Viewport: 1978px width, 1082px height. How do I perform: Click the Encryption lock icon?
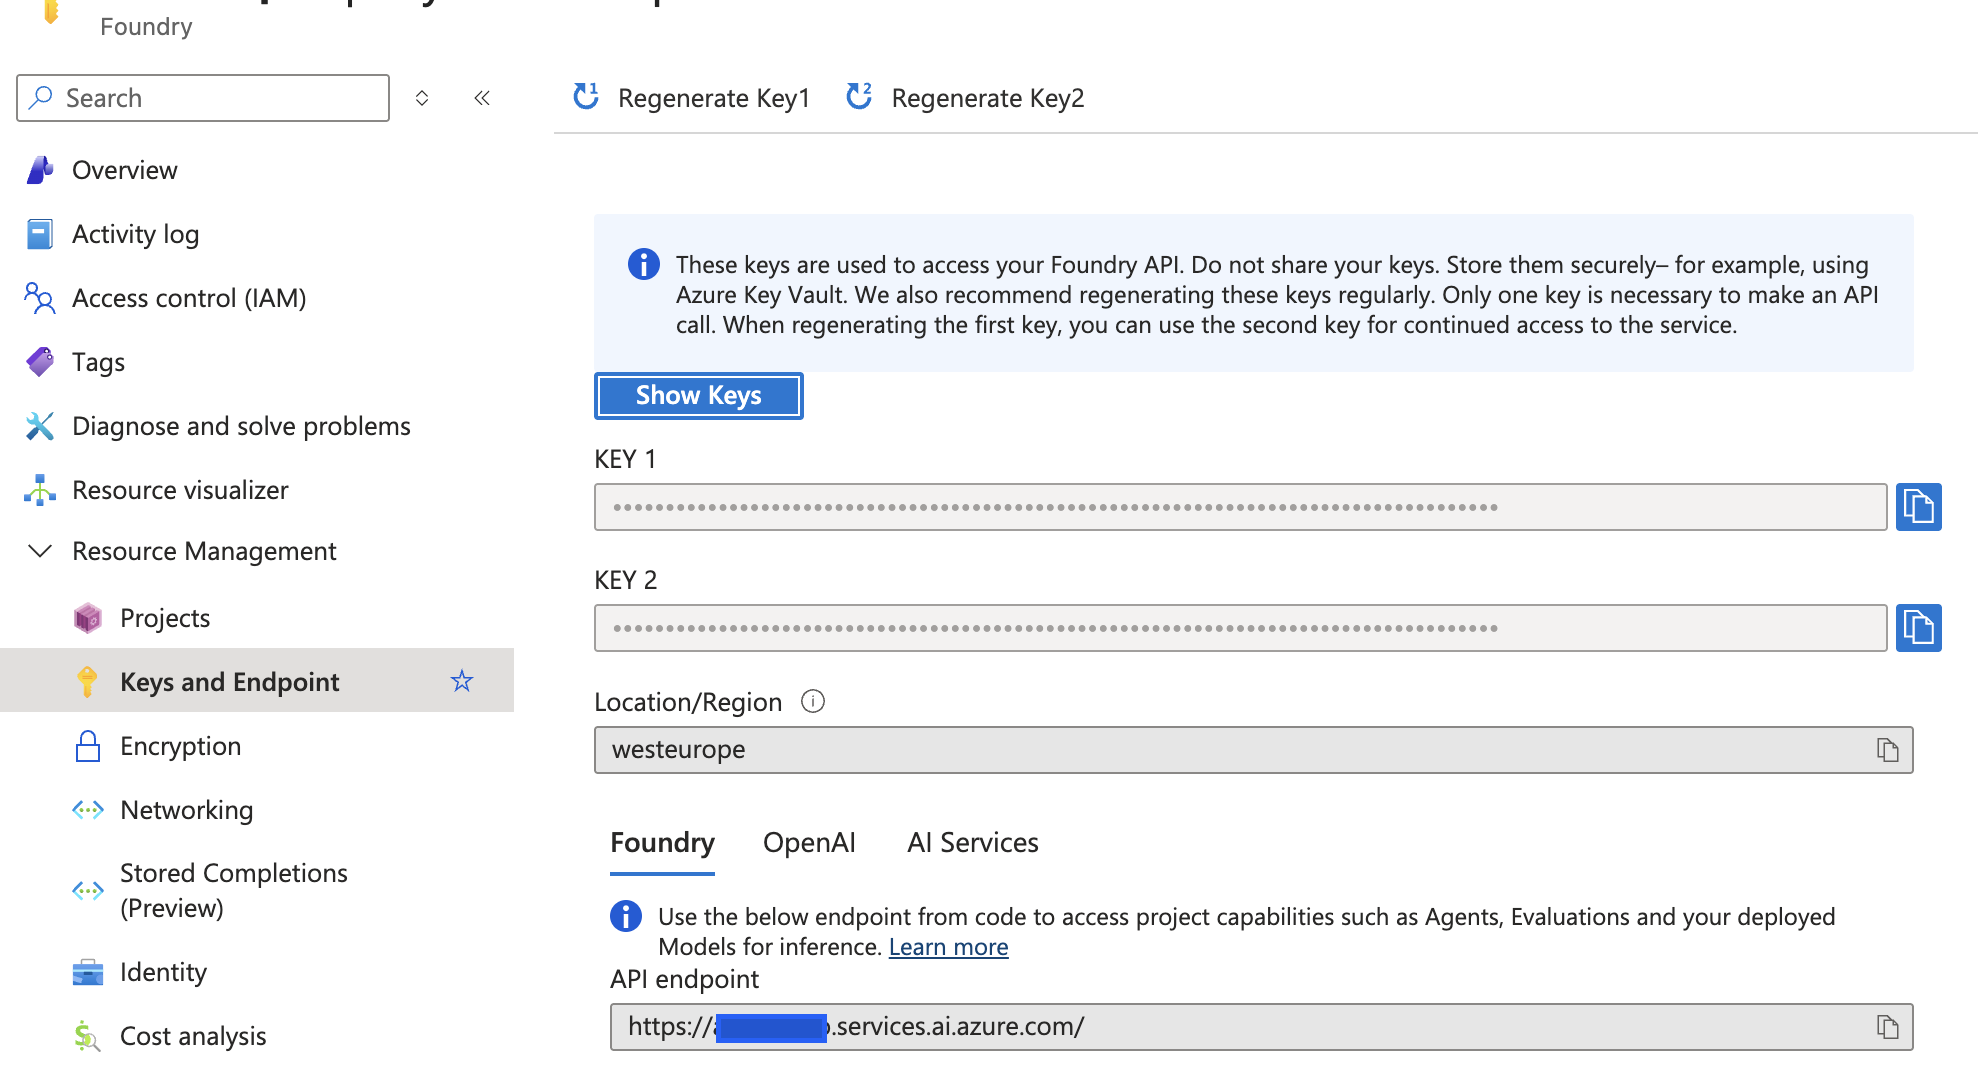(x=88, y=746)
